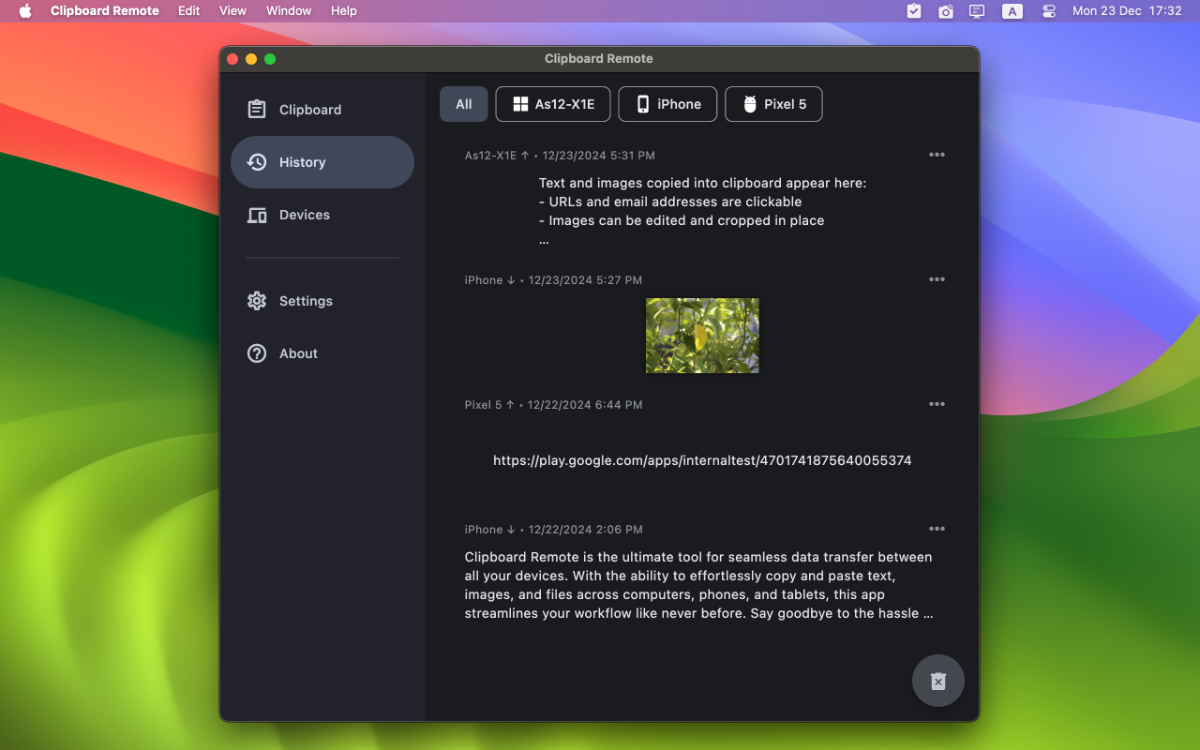Screen dimensions: 1200x750
Task: Select the 'Clipboard Remote is the ultimate tool' entry
Action: click(700, 585)
